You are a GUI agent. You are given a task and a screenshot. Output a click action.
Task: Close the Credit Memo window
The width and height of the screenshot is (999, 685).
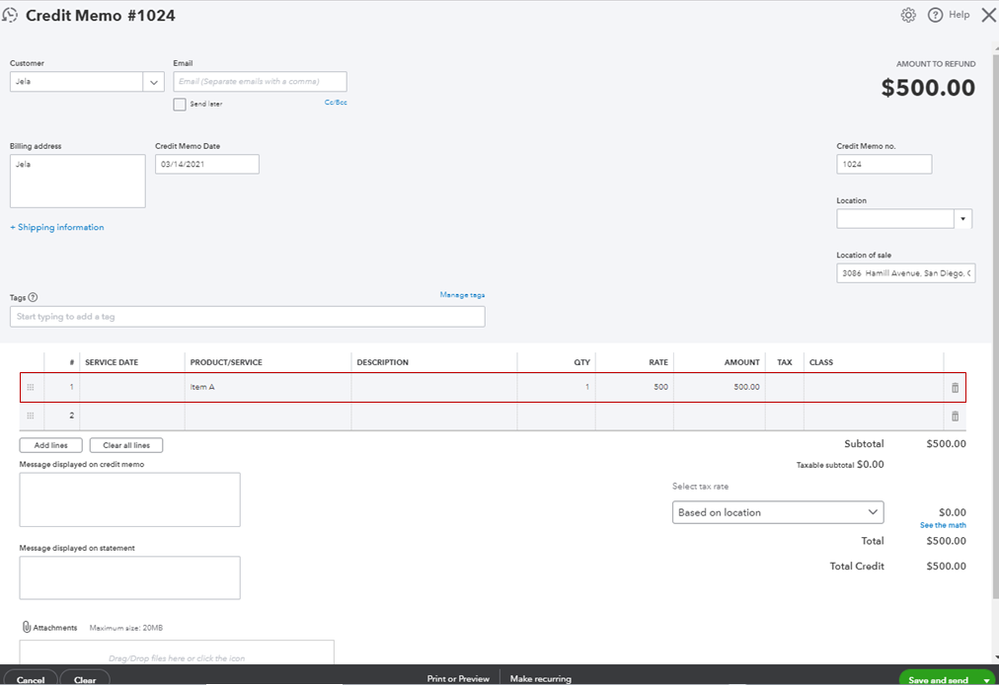tap(989, 15)
